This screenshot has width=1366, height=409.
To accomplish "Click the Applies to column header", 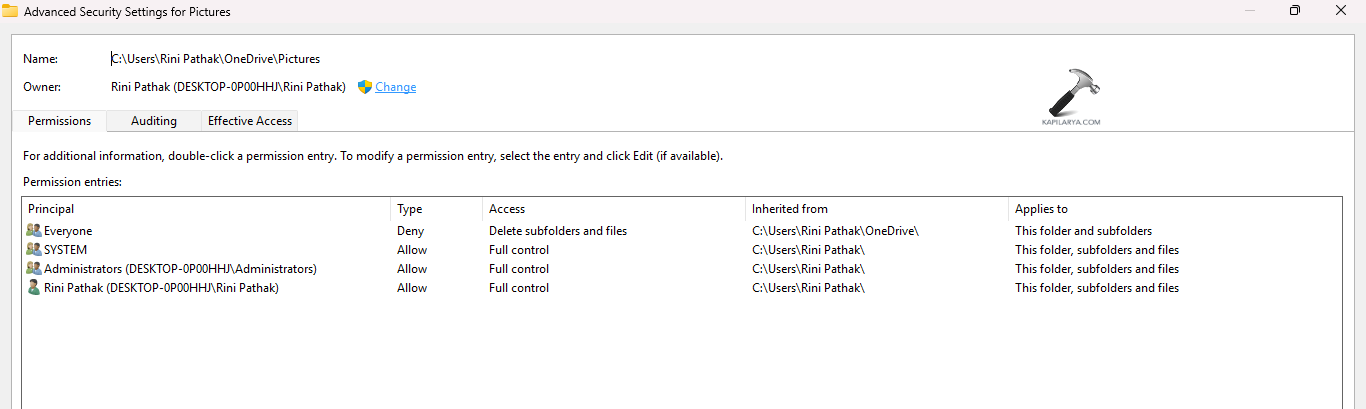I will click(x=1041, y=209).
